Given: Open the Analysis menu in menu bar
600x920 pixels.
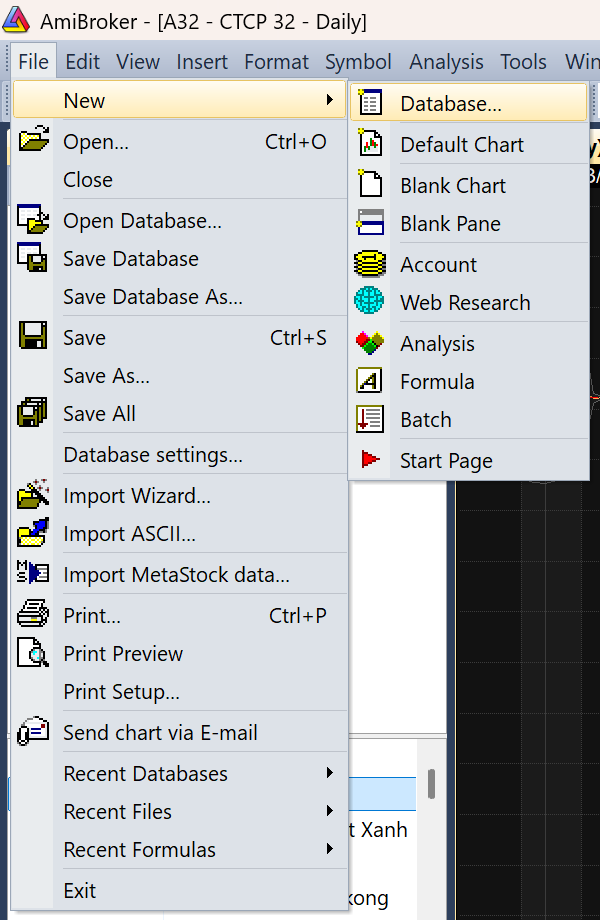Looking at the screenshot, I should pyautogui.click(x=446, y=62).
